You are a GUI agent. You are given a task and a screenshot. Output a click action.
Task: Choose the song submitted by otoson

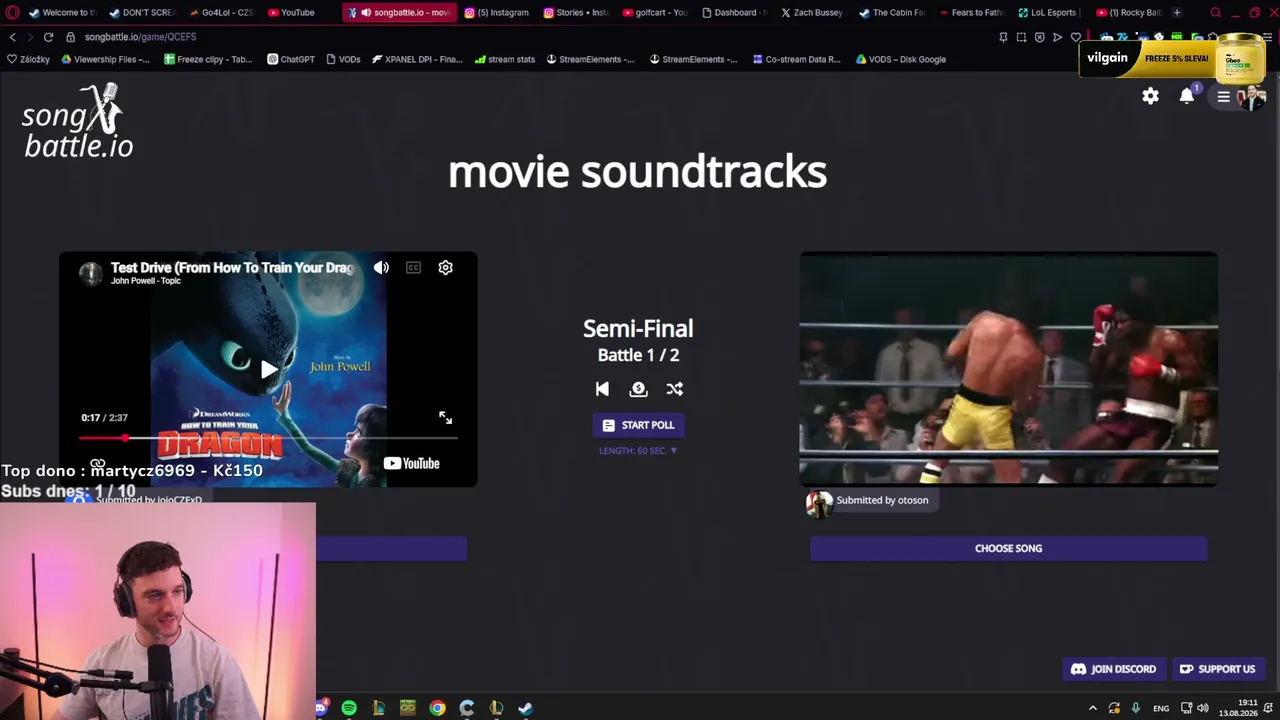click(1008, 548)
